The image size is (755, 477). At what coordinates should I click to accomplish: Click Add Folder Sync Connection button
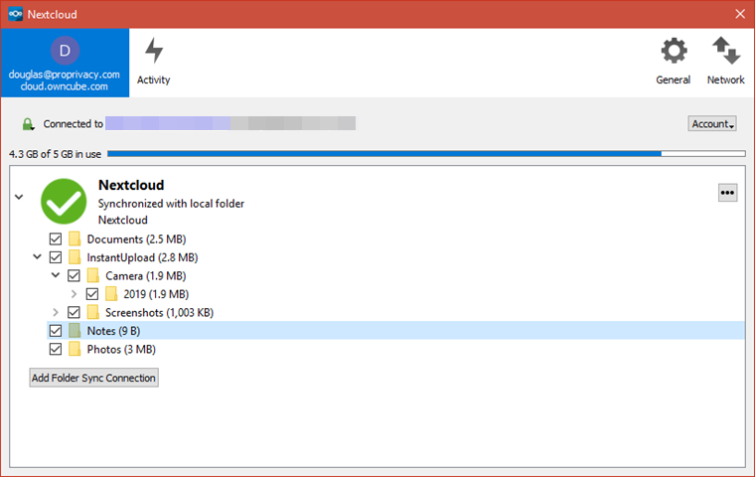pyautogui.click(x=94, y=378)
